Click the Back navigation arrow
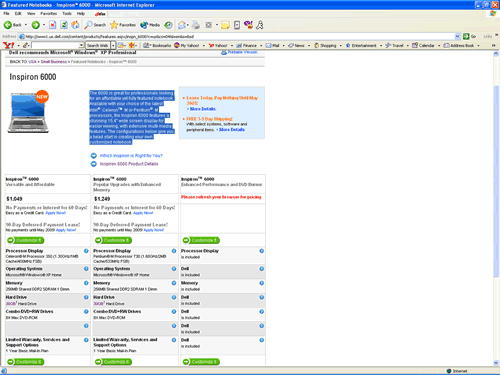The image size is (500, 375). click(8, 25)
